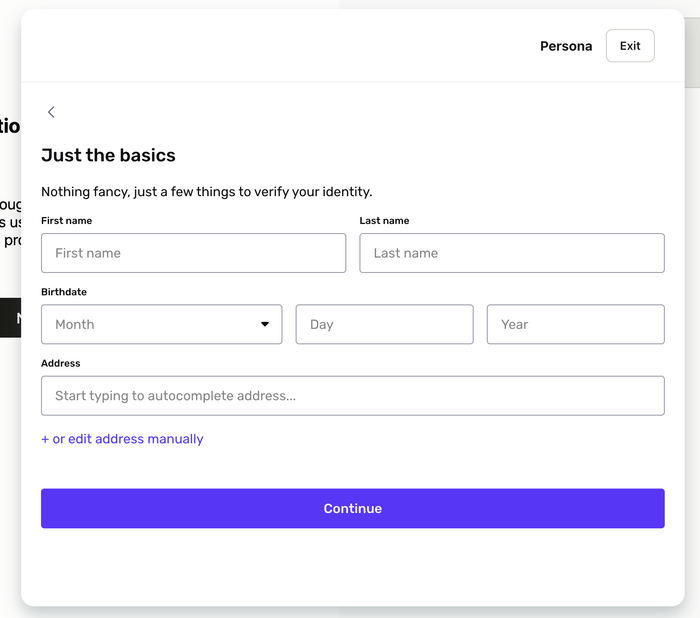Click the 'Last name' field label

click(x=384, y=220)
